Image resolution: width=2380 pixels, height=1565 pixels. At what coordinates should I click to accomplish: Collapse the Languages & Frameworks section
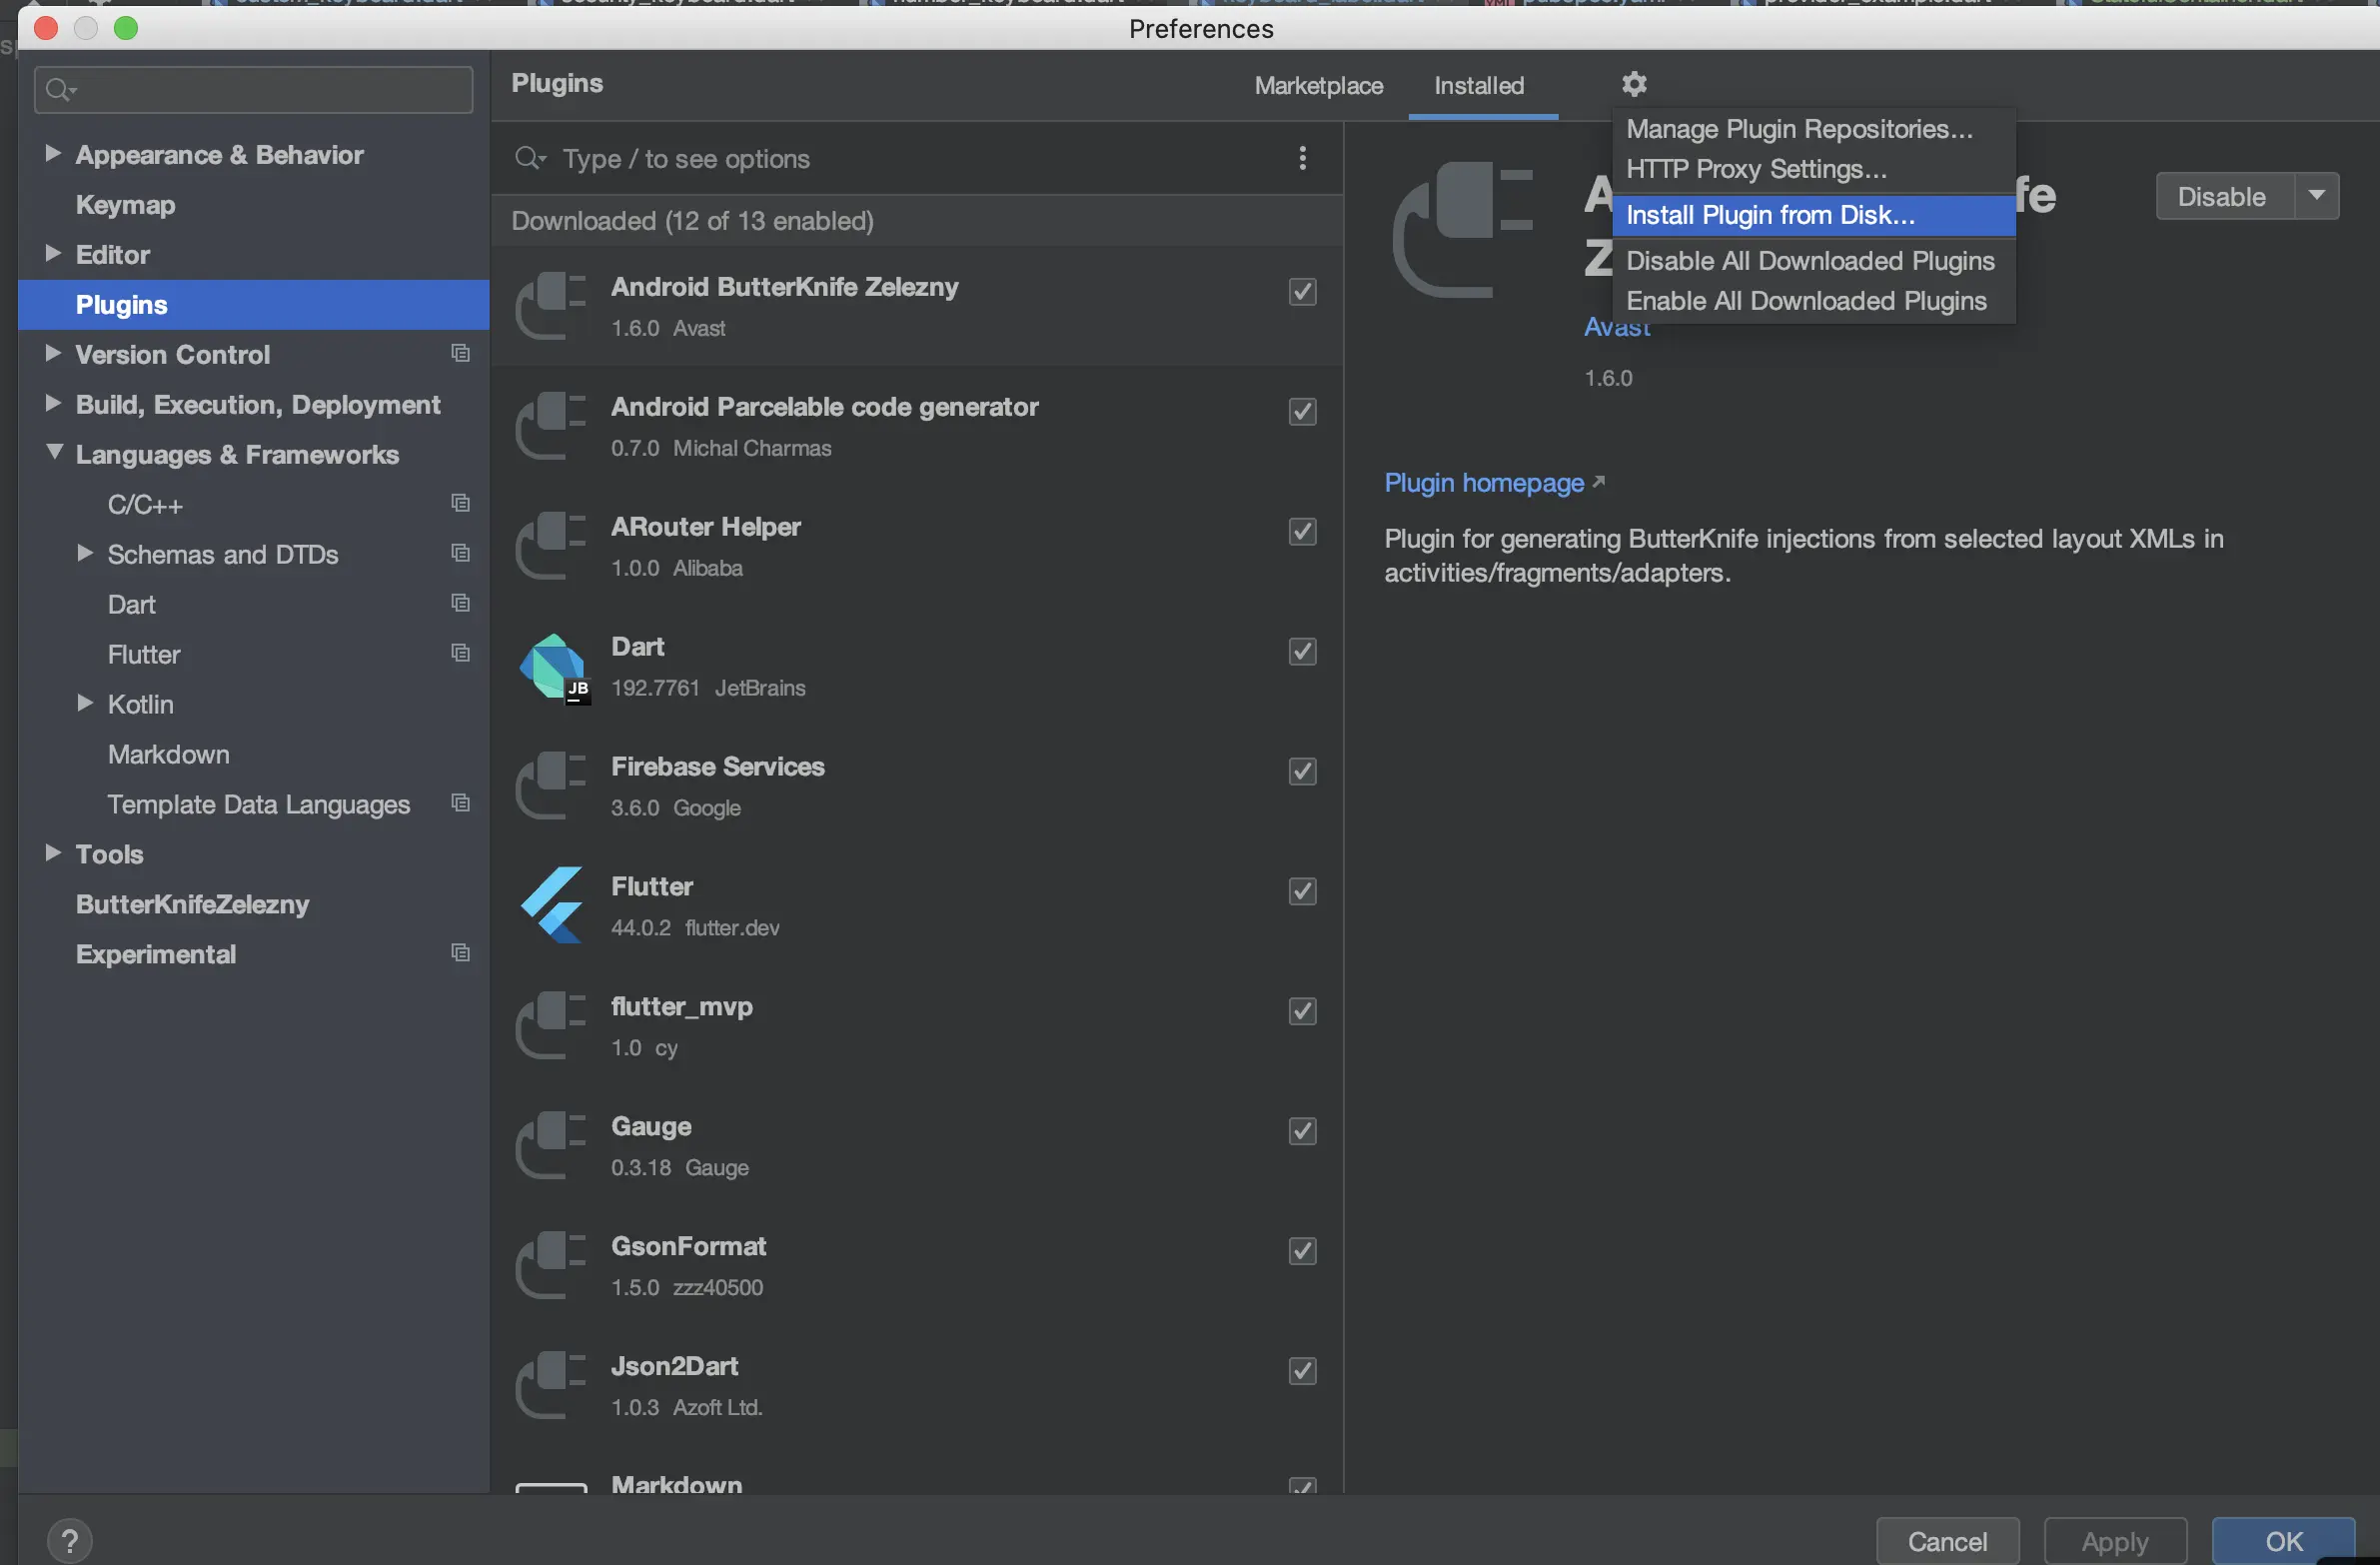pos(53,453)
